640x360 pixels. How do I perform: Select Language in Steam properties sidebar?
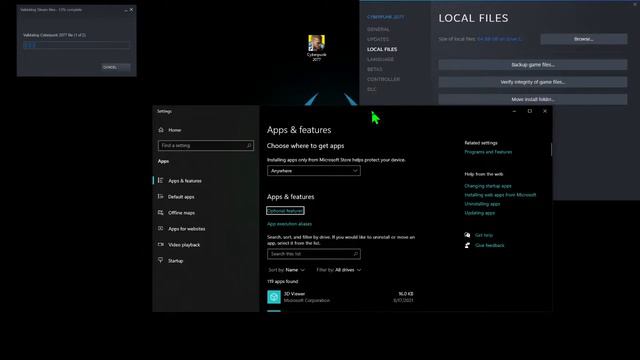click(x=380, y=59)
